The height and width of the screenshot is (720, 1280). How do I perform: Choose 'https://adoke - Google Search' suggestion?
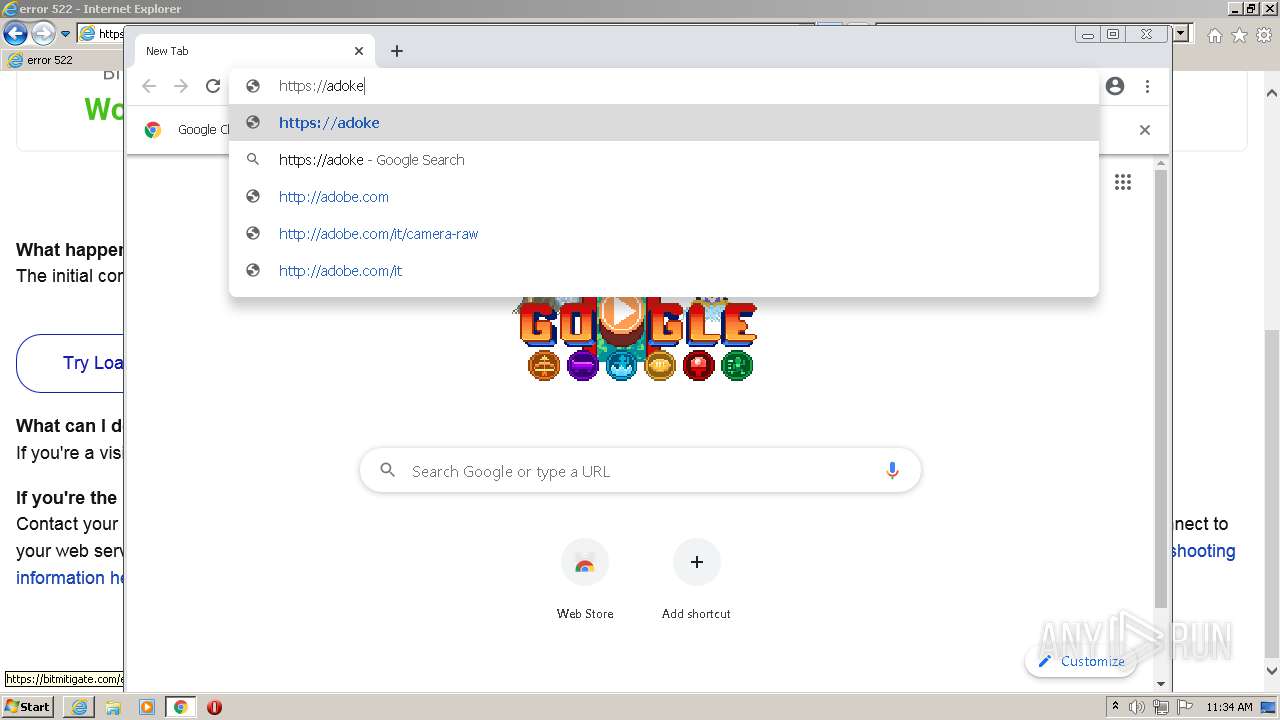pyautogui.click(x=664, y=160)
